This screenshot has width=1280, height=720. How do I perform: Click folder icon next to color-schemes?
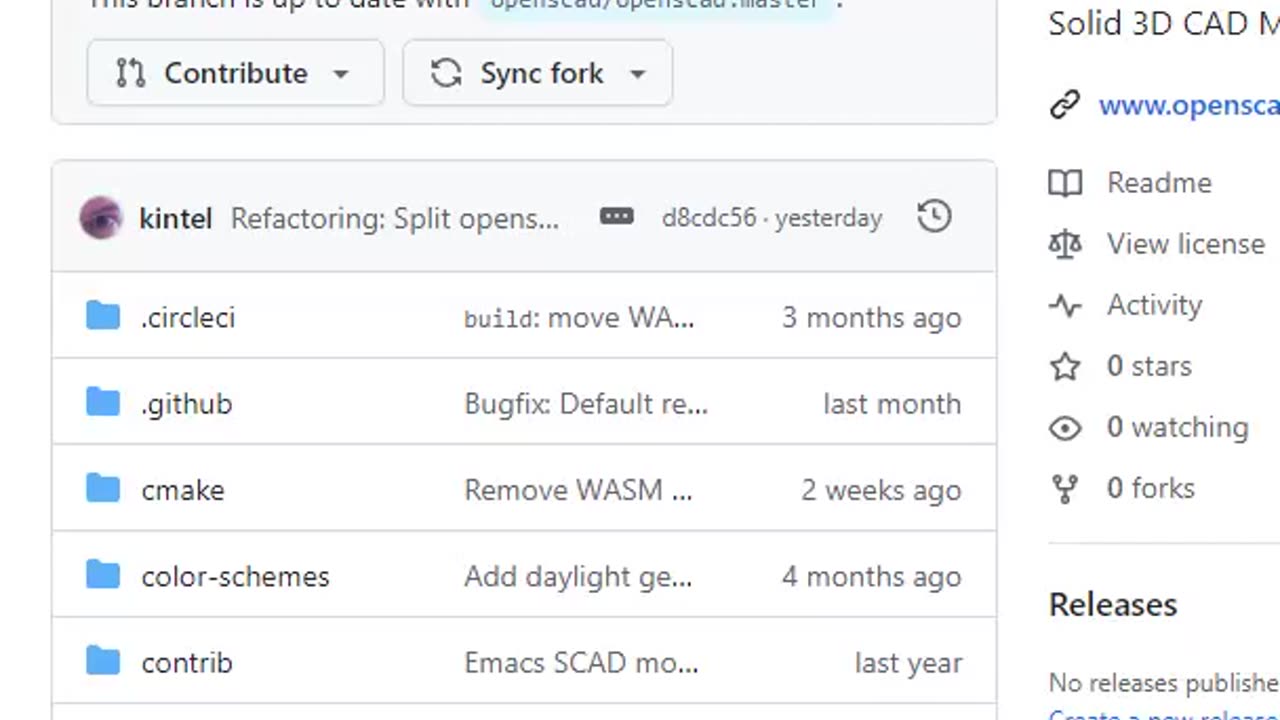(x=103, y=575)
